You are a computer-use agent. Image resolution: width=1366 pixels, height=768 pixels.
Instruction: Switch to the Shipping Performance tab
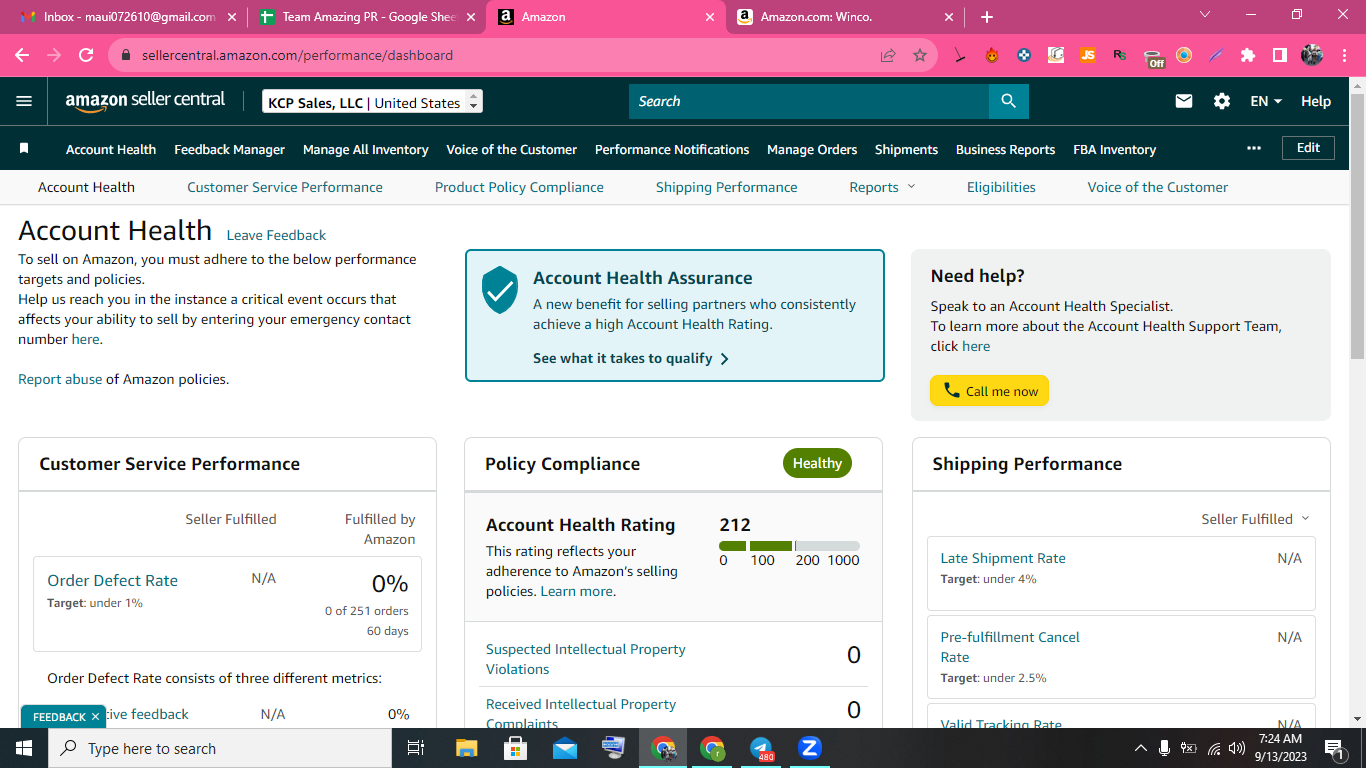pyautogui.click(x=727, y=187)
